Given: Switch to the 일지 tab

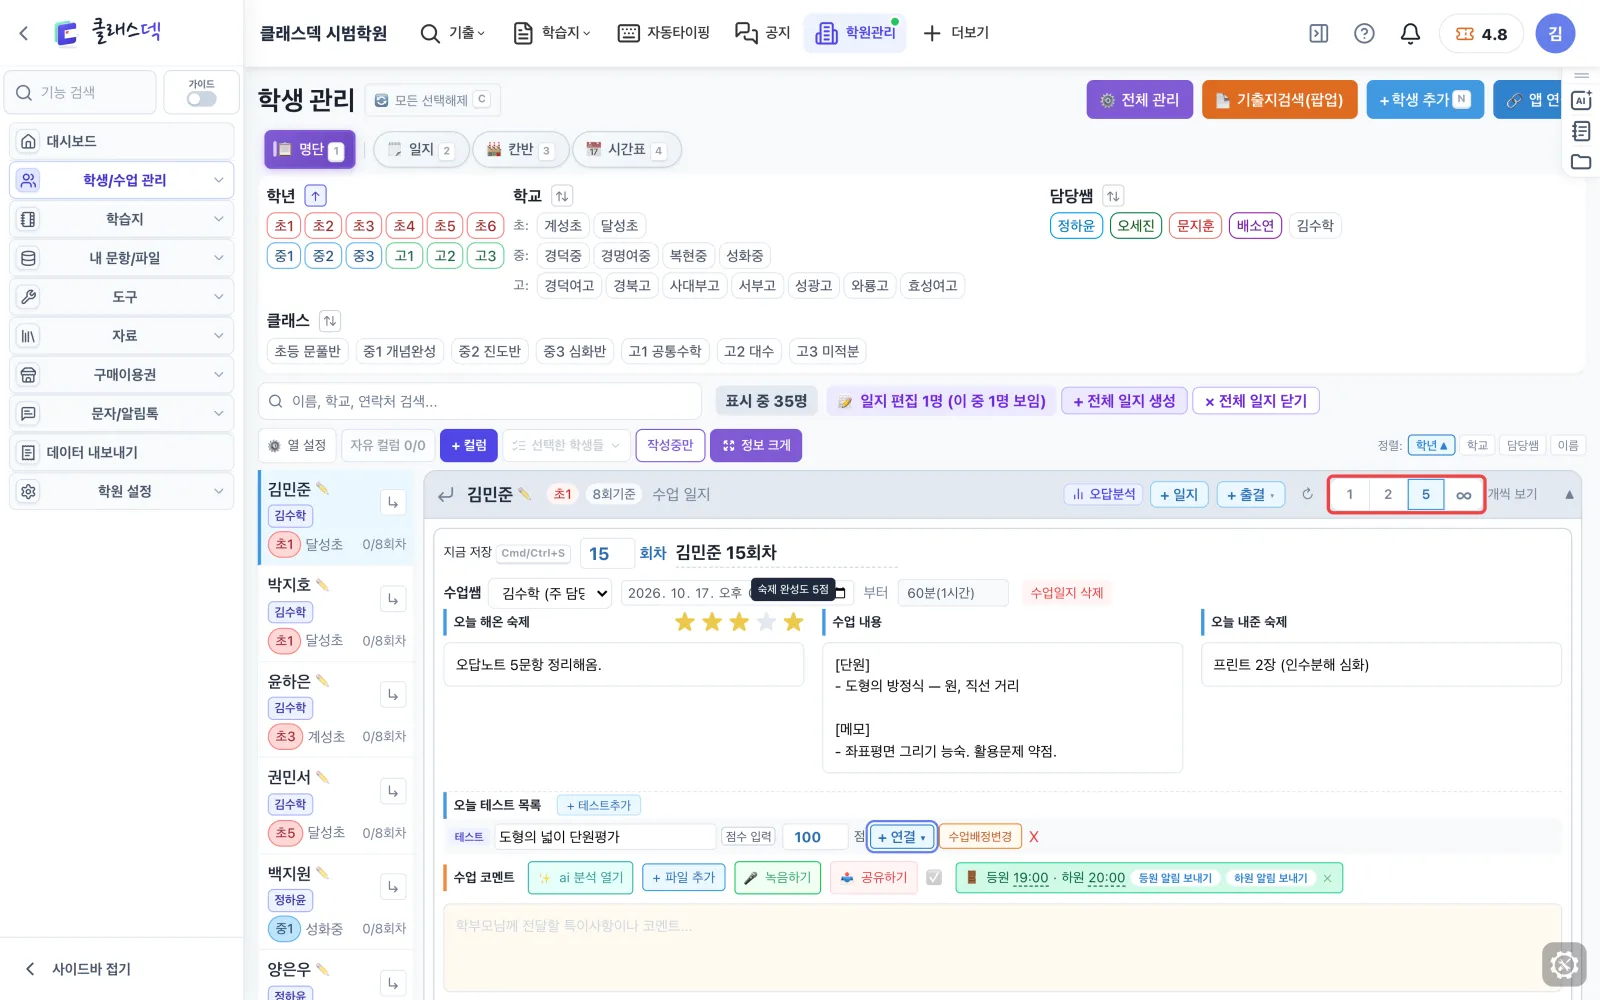Looking at the screenshot, I should 421,150.
